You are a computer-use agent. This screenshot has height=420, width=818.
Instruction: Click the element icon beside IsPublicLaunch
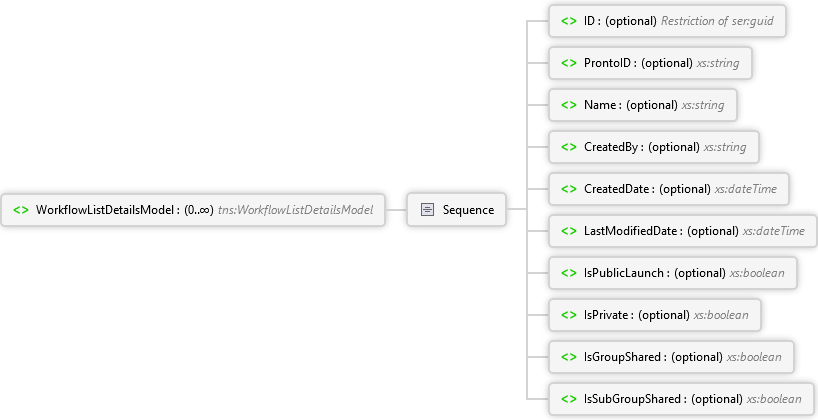pos(568,273)
